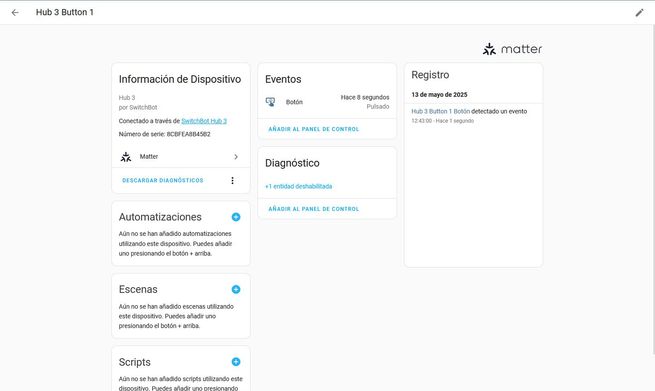Viewport: 655px width, 391px height.
Task: Click the Escenas card heading
Action: click(138, 289)
